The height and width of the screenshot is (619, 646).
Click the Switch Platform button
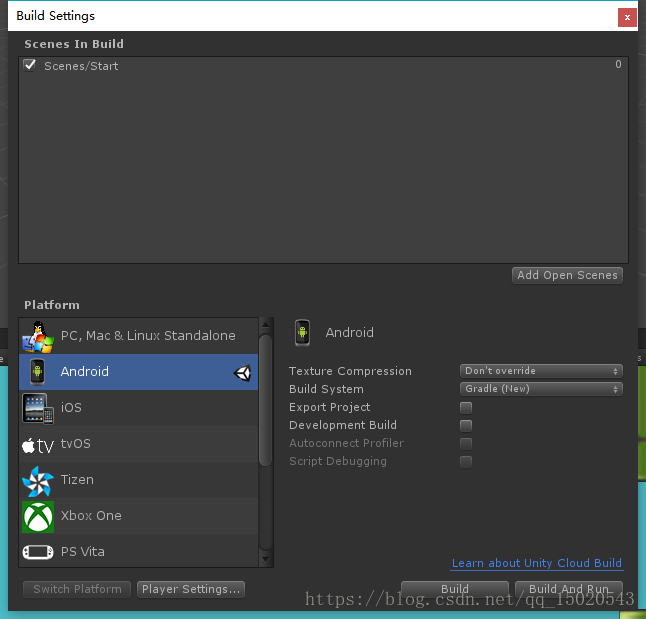coord(77,589)
